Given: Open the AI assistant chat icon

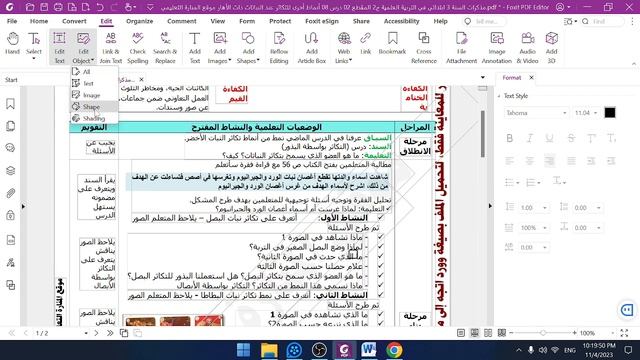Looking at the screenshot, I should 627,310.
